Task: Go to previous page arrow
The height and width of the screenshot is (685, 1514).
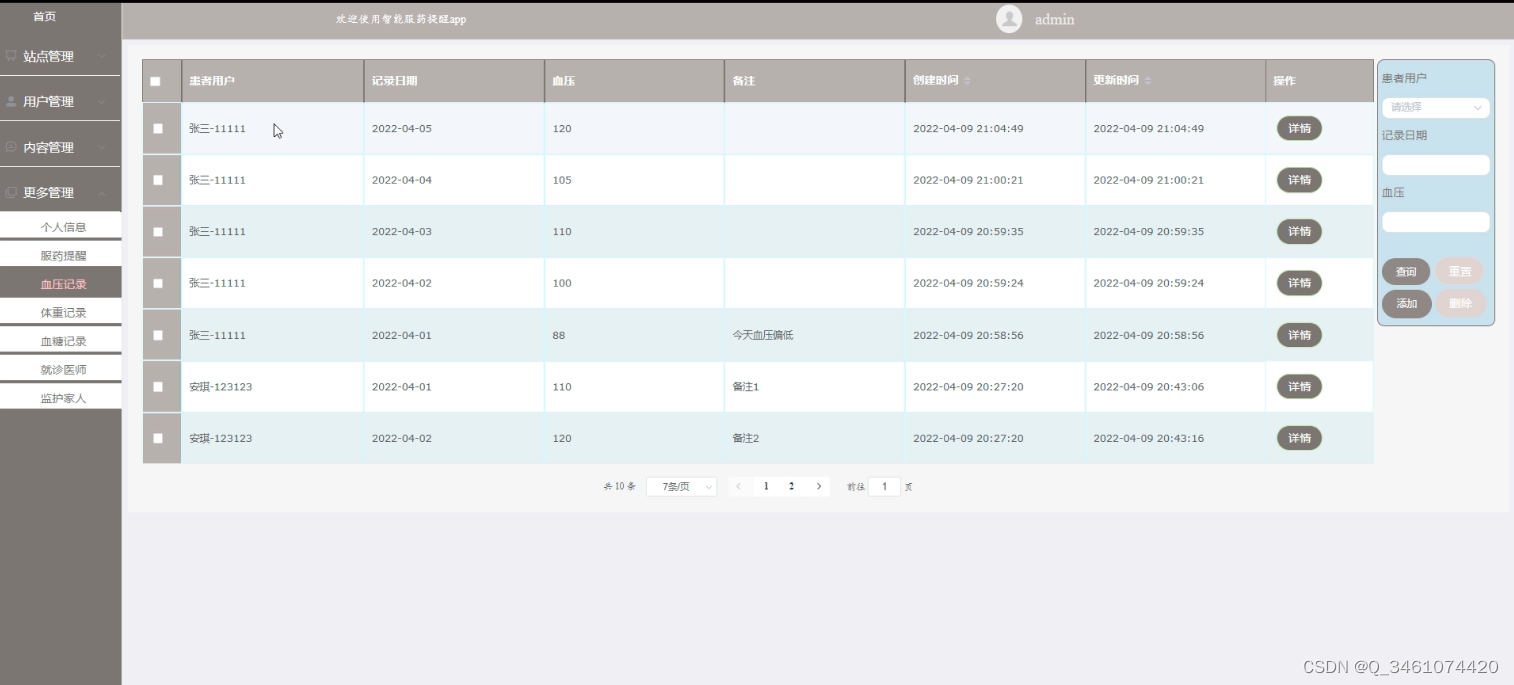Action: point(738,486)
